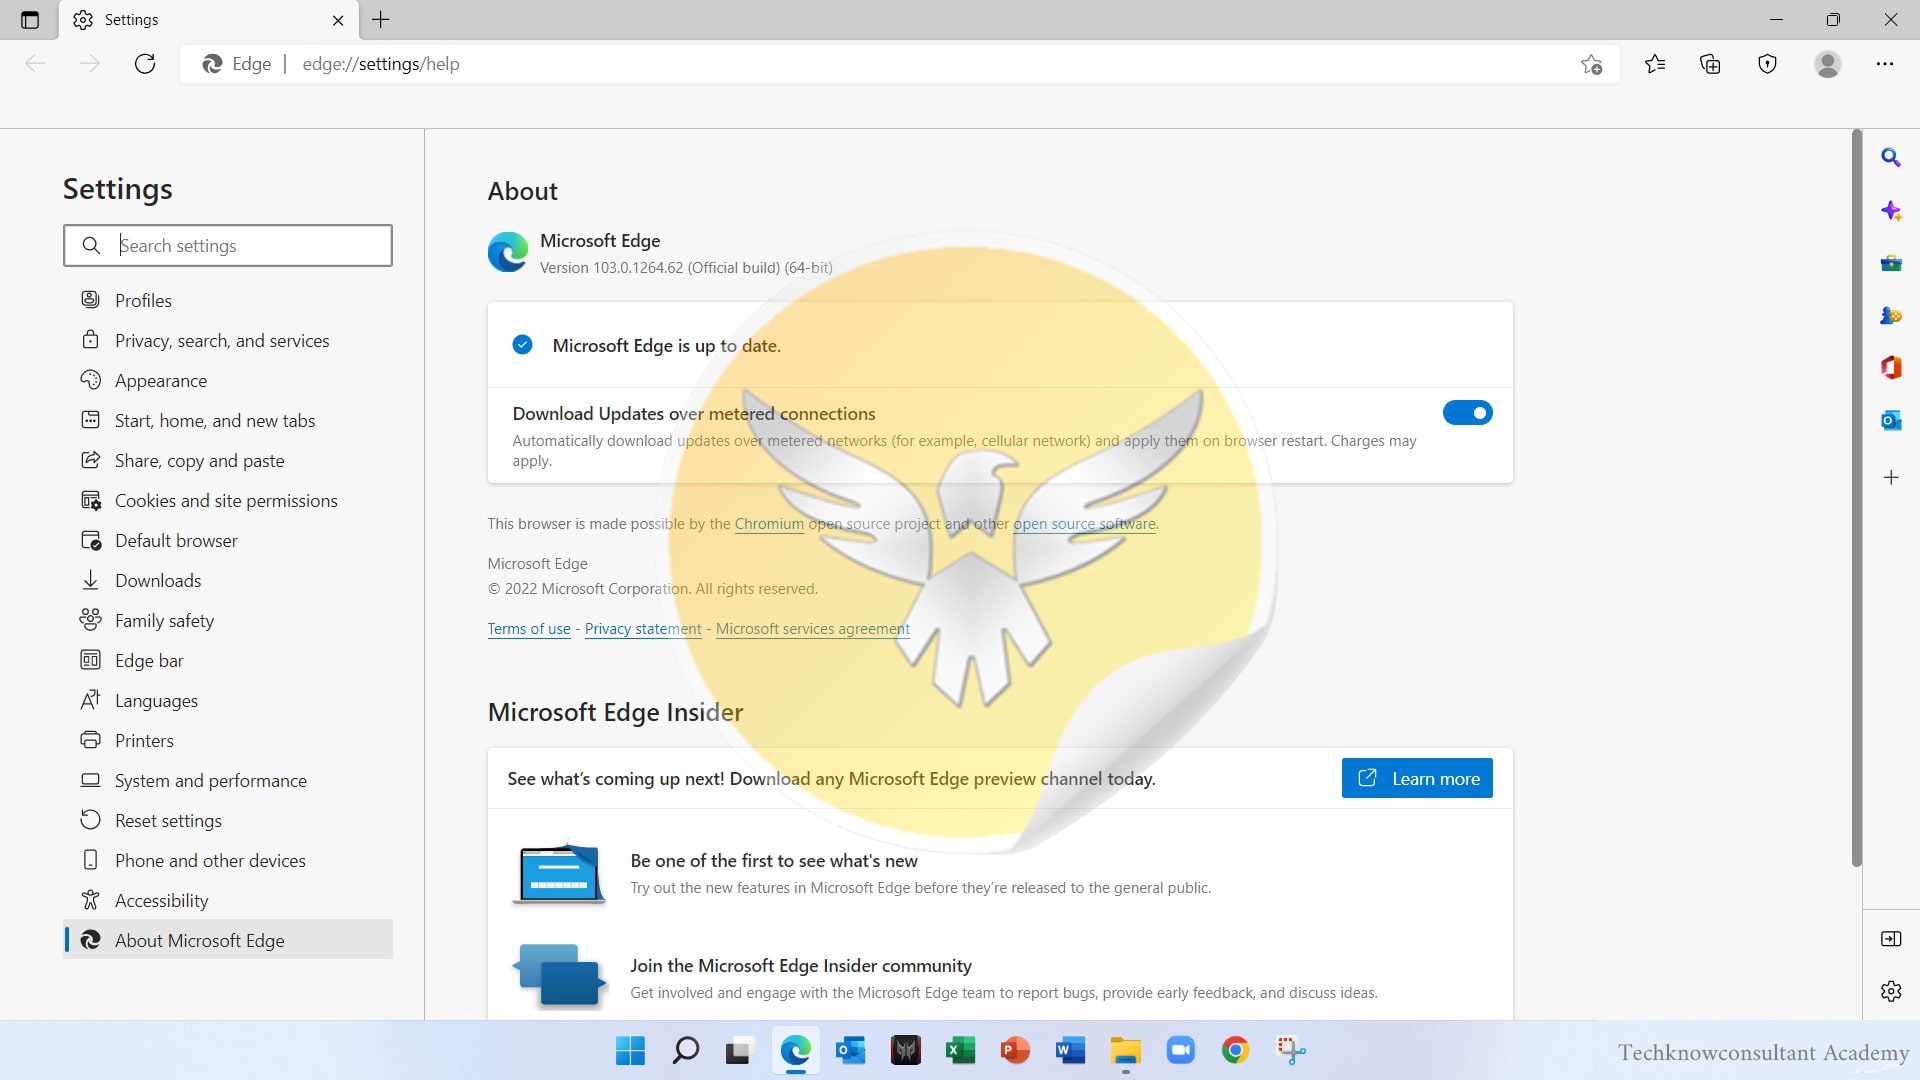Screen dimensions: 1920x1080
Task: Click the Learn more button
Action: click(x=1416, y=779)
